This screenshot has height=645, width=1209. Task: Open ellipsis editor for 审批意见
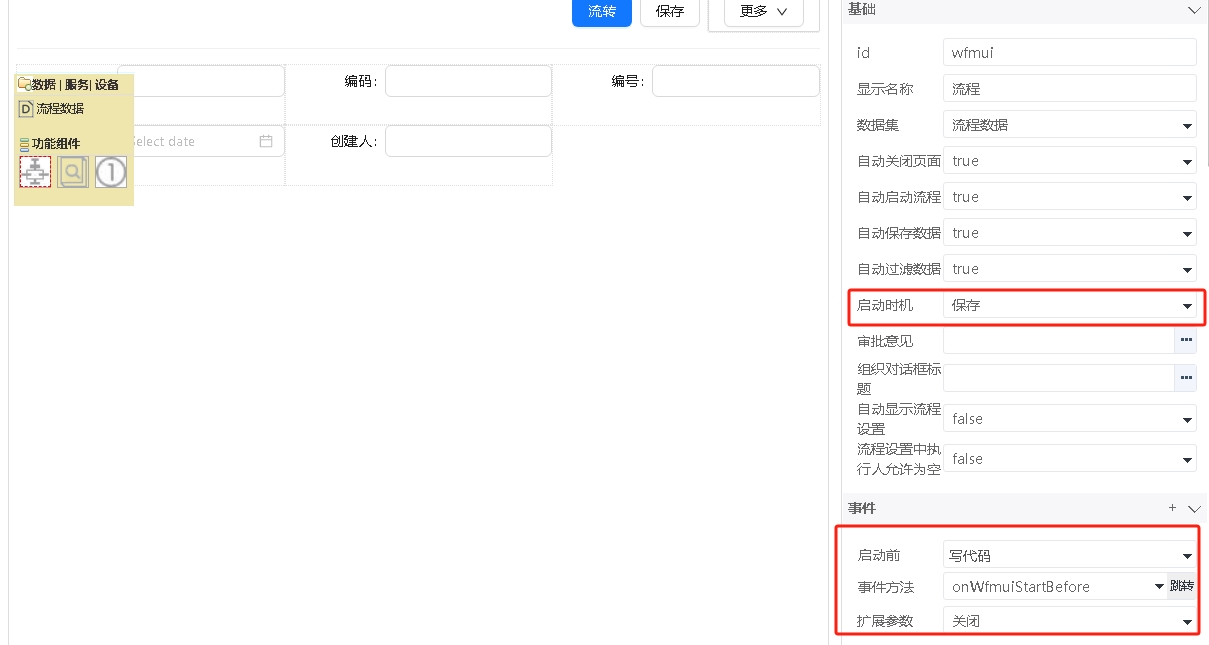pos(1185,341)
